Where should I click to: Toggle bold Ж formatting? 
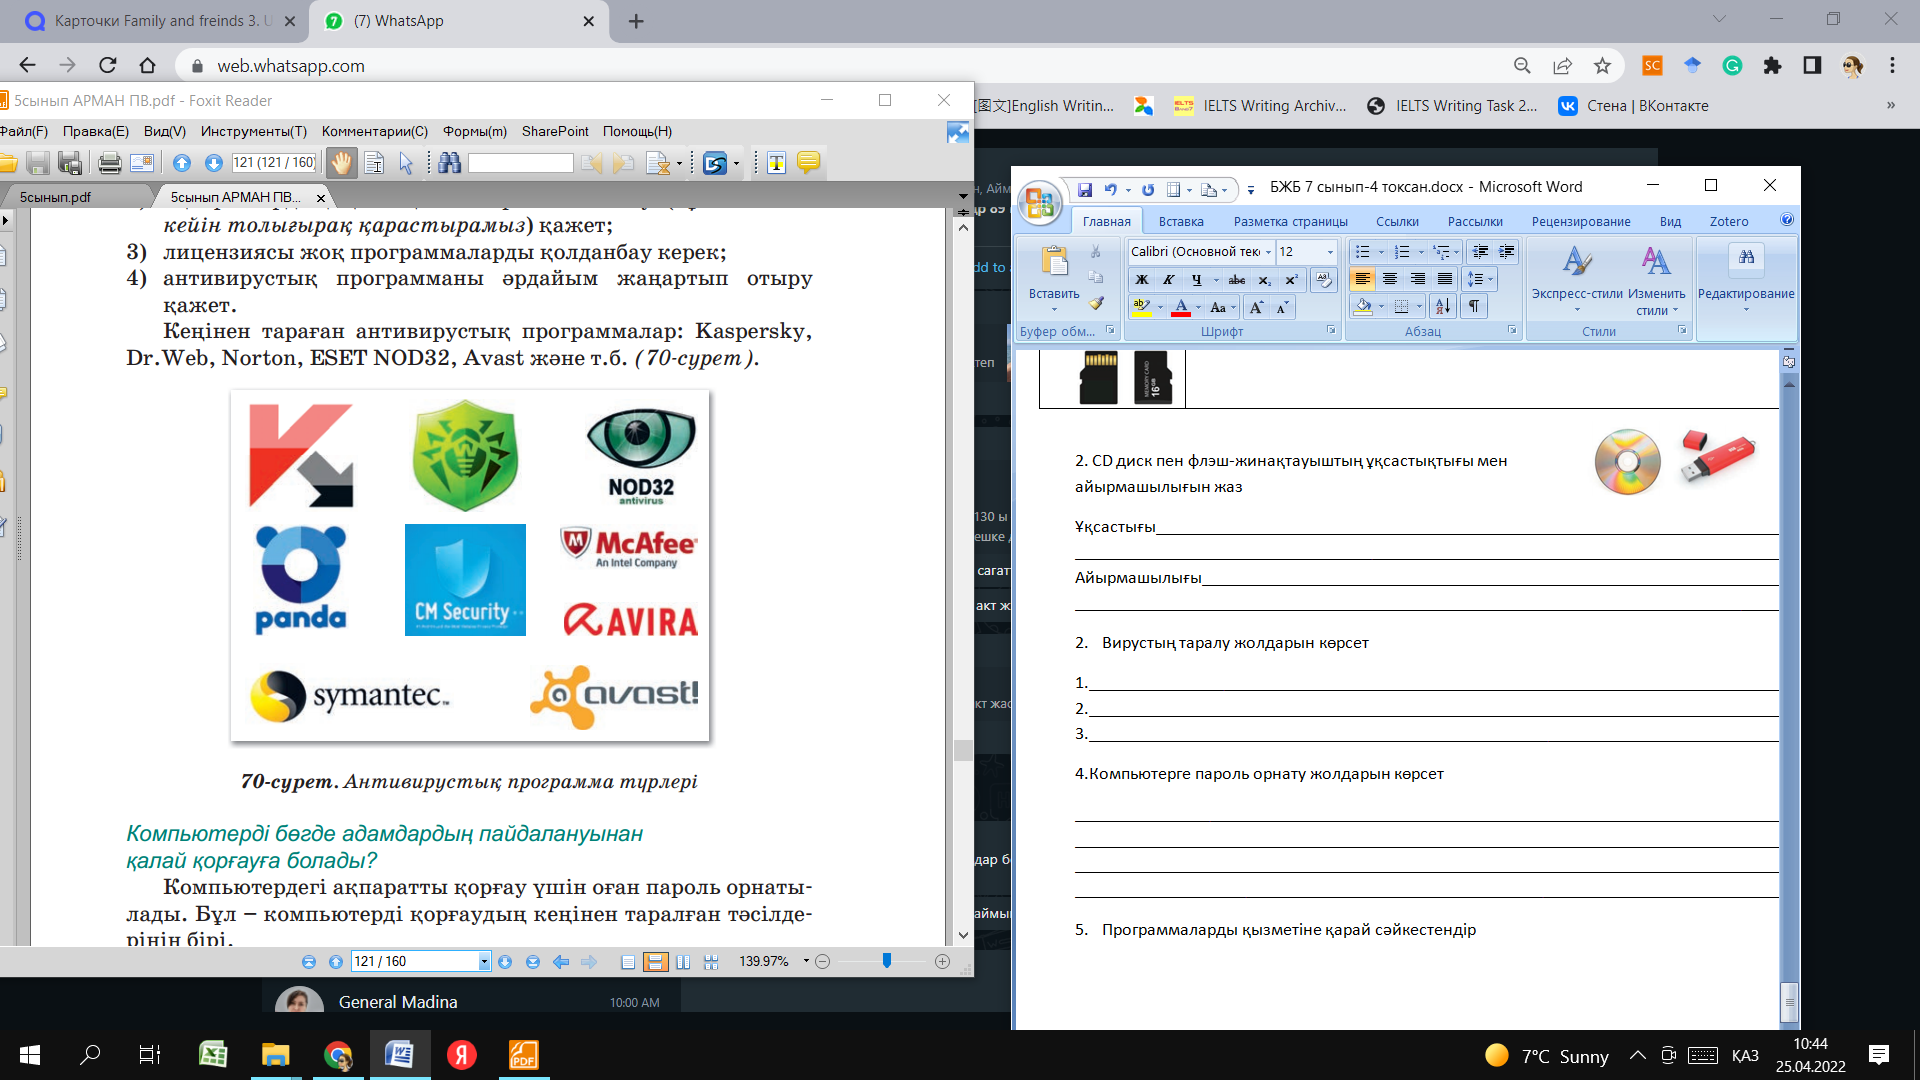[1142, 280]
